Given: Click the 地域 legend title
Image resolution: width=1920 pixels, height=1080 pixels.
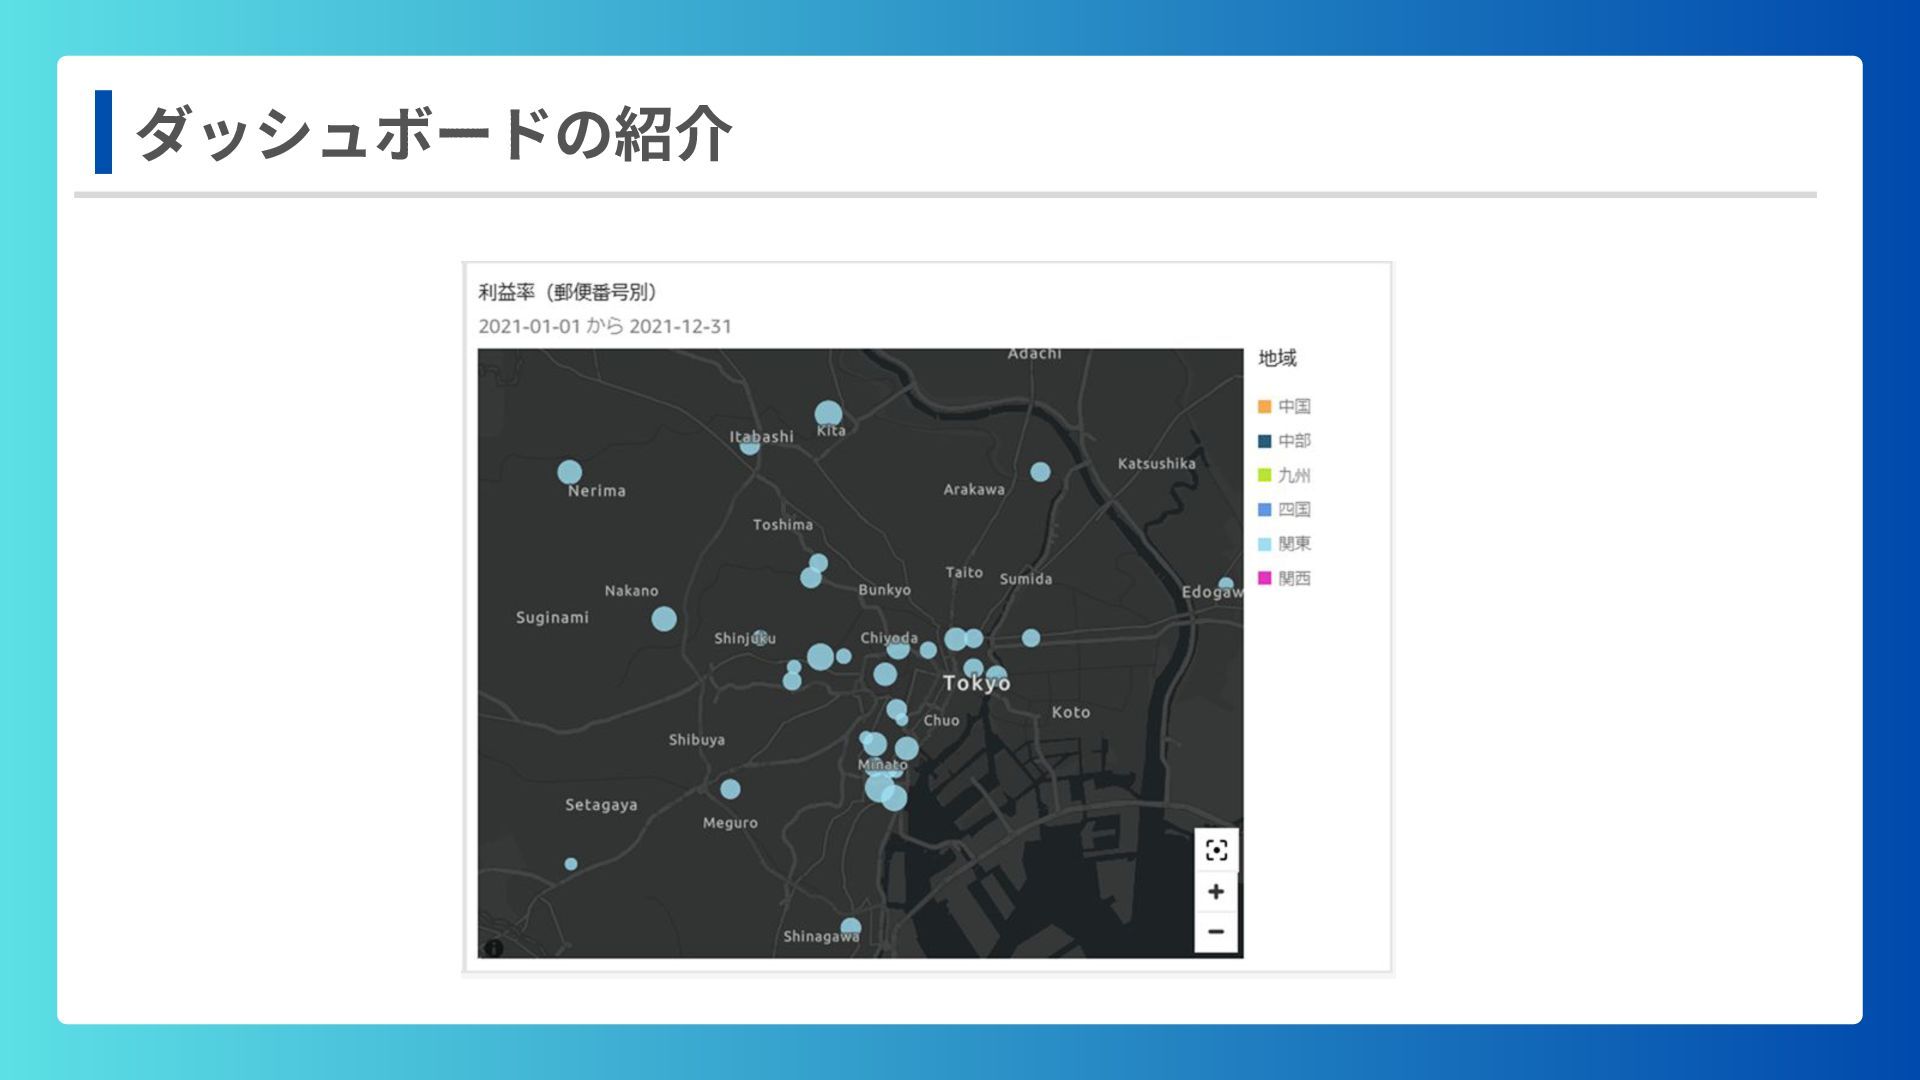Looking at the screenshot, I should point(1277,358).
